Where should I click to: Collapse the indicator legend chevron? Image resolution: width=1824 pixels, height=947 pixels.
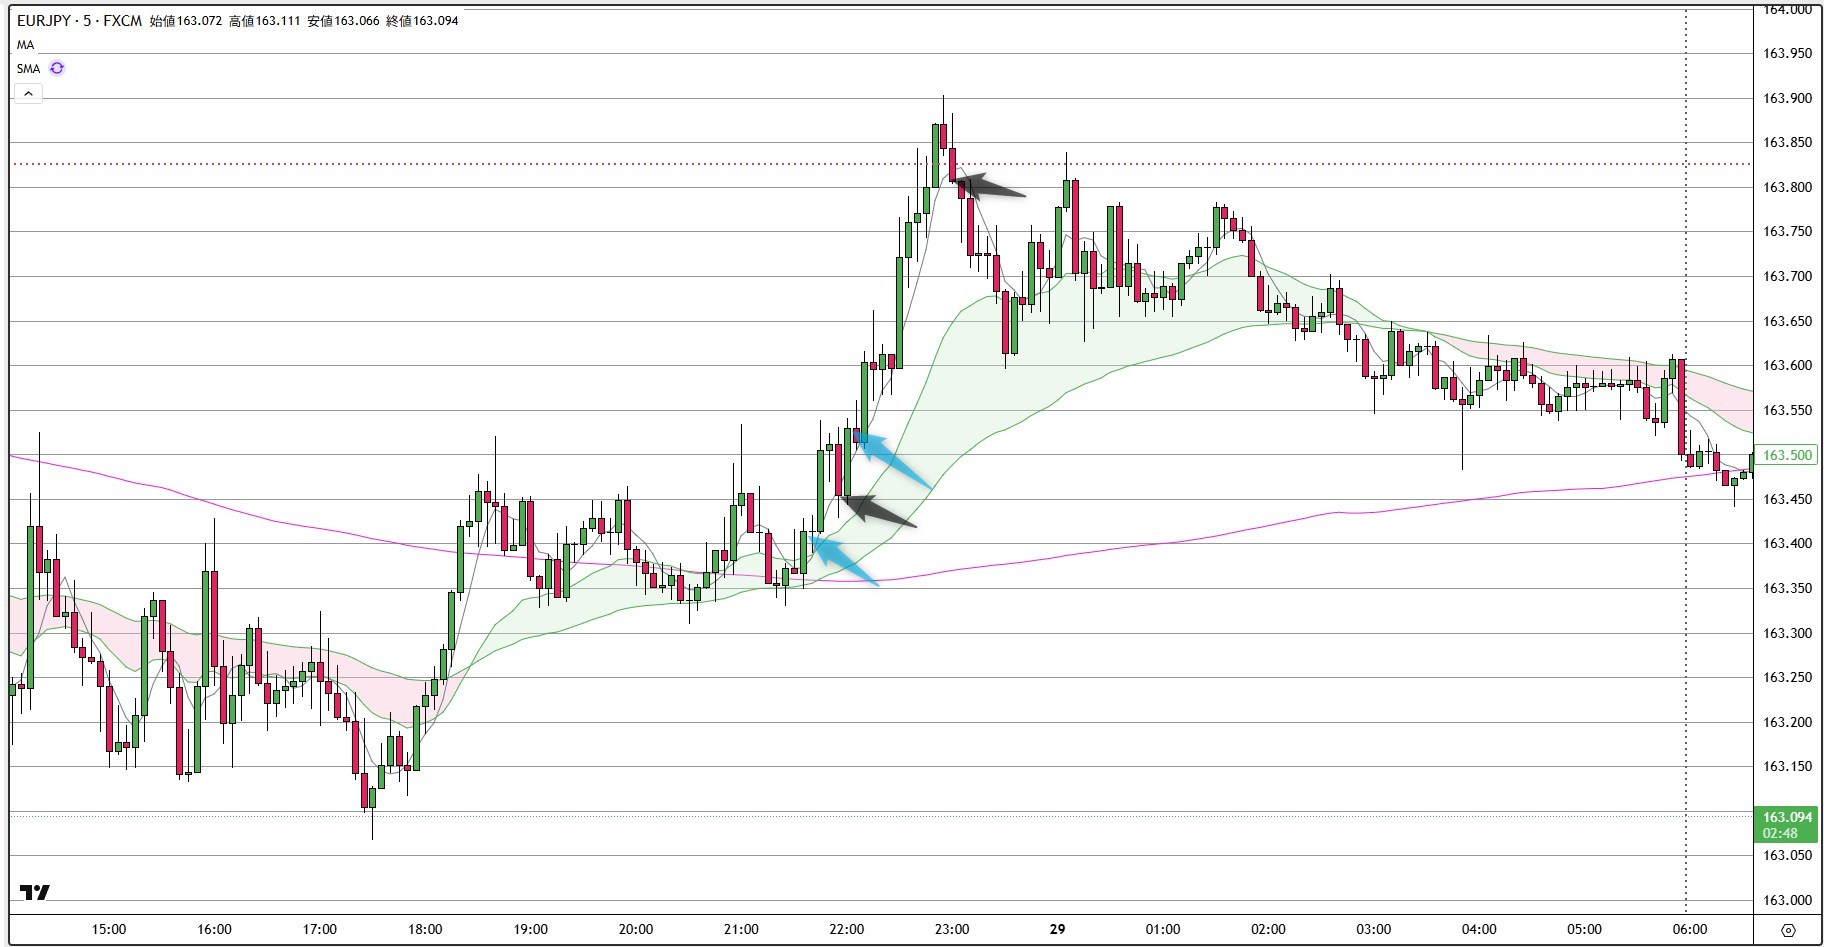pos(28,93)
